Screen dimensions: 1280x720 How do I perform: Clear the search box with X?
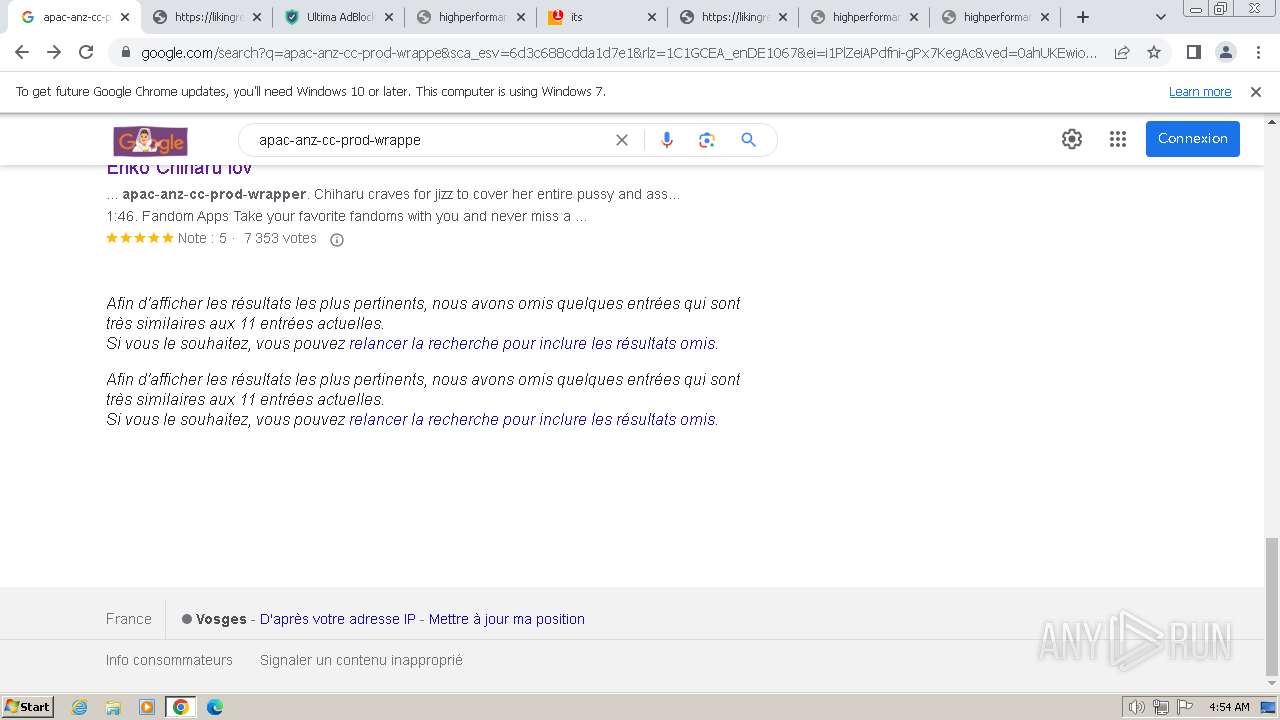coord(622,140)
